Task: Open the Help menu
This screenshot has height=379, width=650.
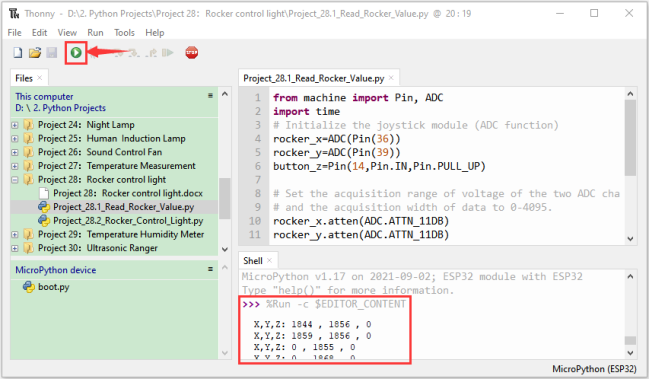Action: [155, 32]
